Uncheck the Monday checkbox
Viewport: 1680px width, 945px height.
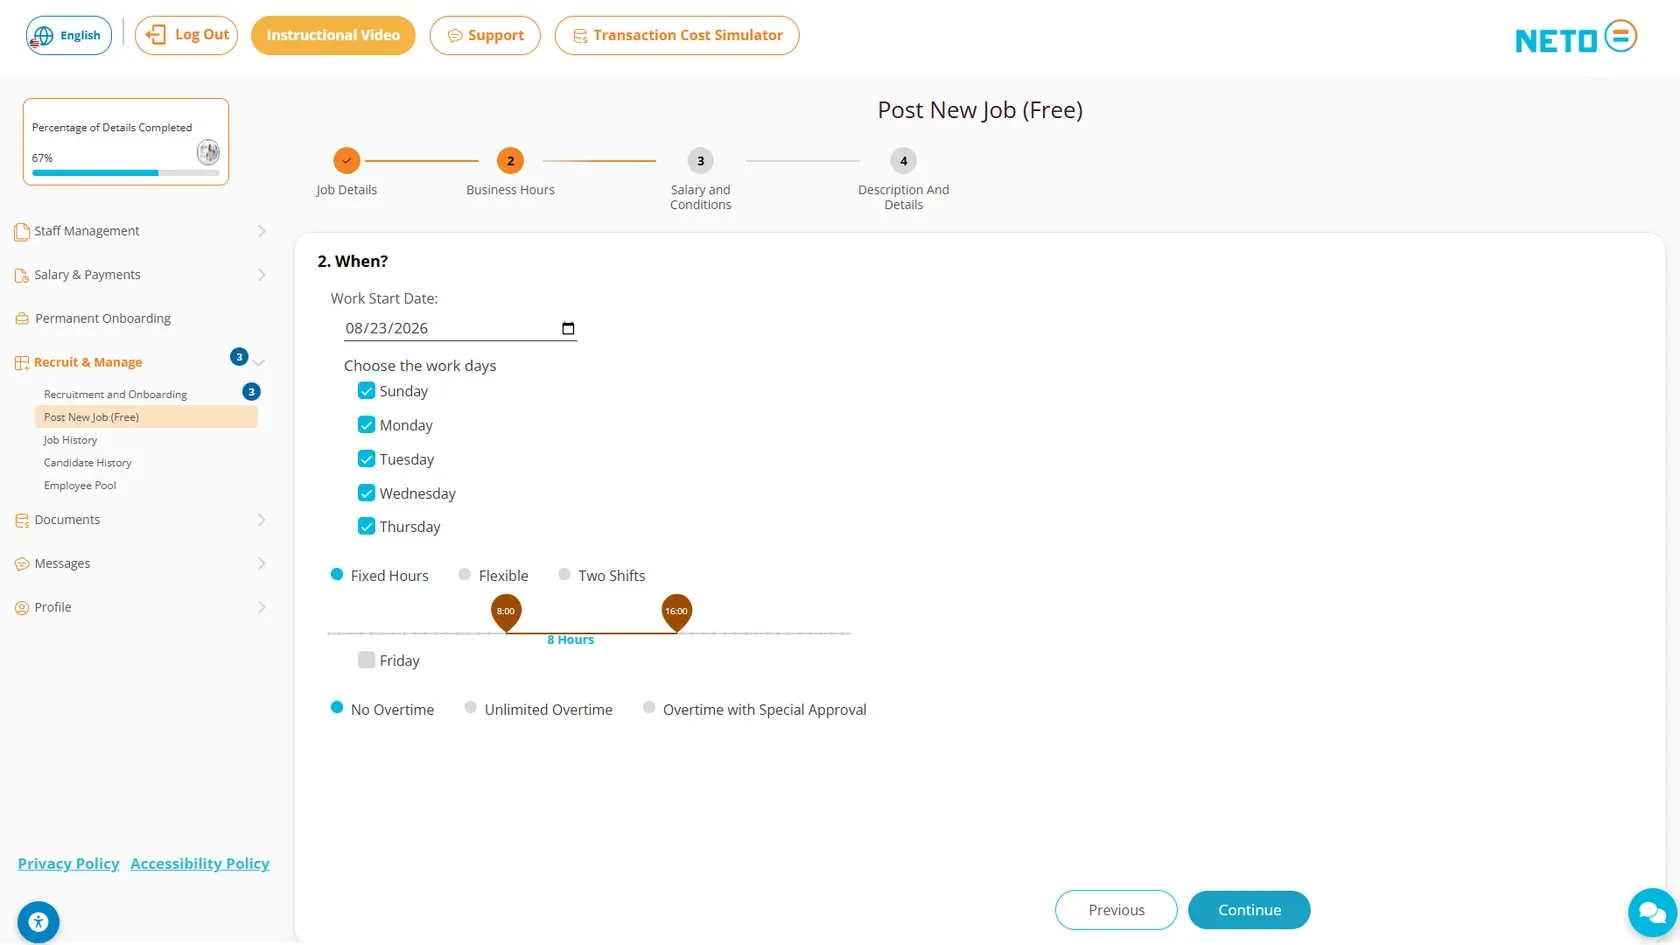tap(366, 425)
